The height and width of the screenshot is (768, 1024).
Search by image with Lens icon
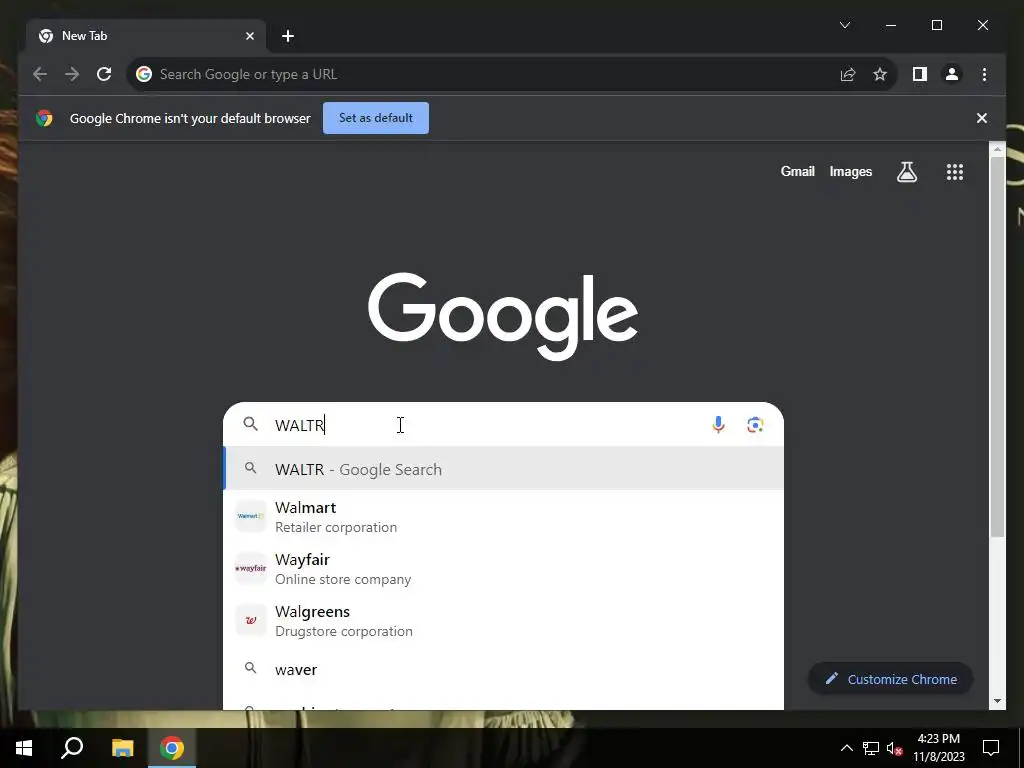tap(755, 424)
